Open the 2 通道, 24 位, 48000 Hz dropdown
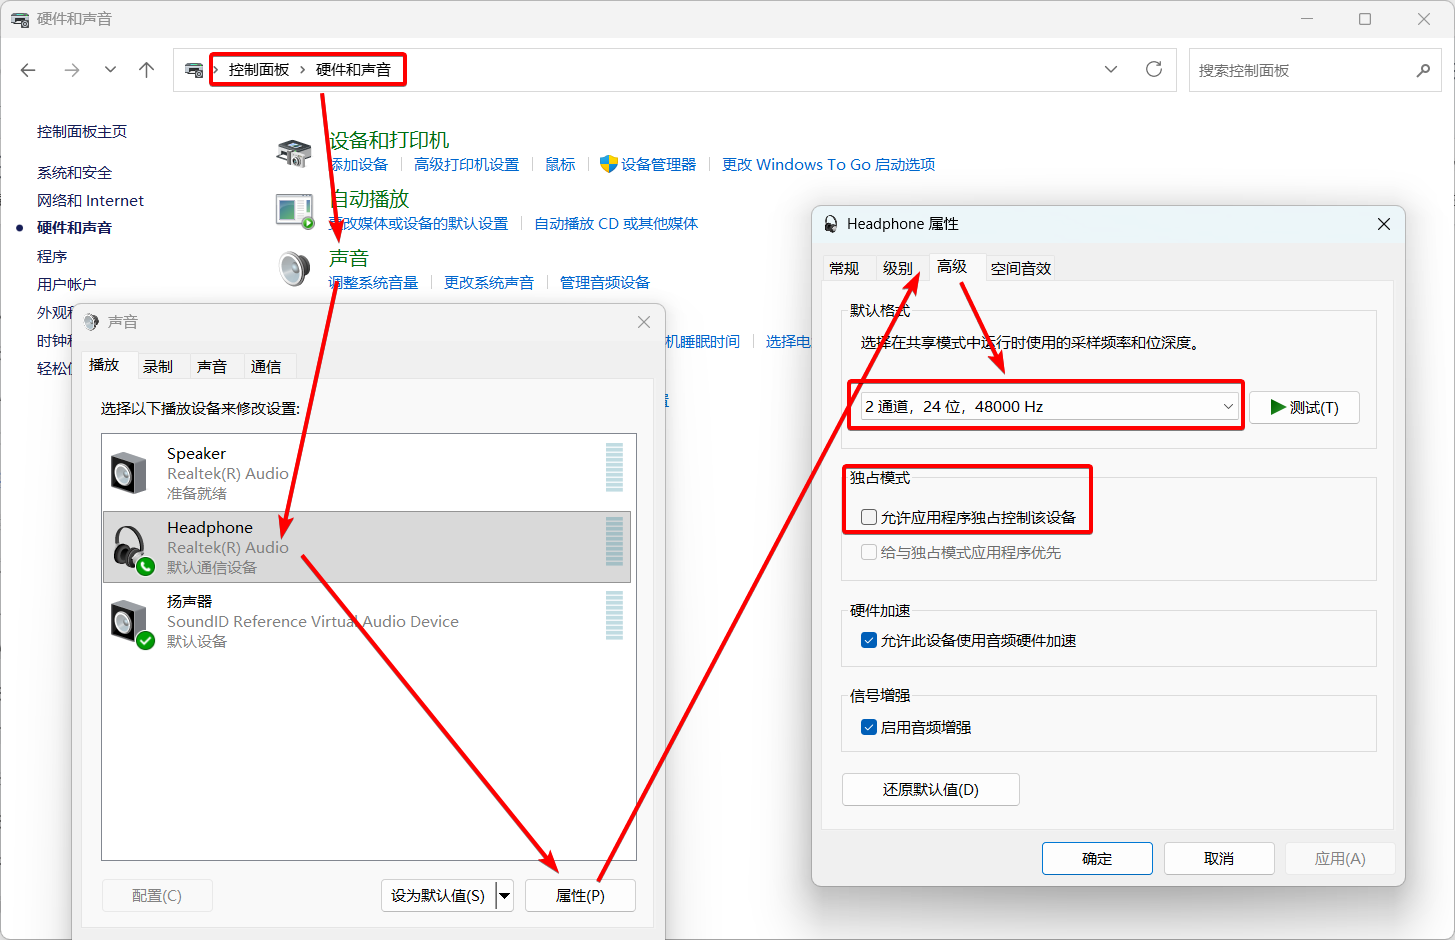Image resolution: width=1455 pixels, height=940 pixels. click(x=1048, y=407)
